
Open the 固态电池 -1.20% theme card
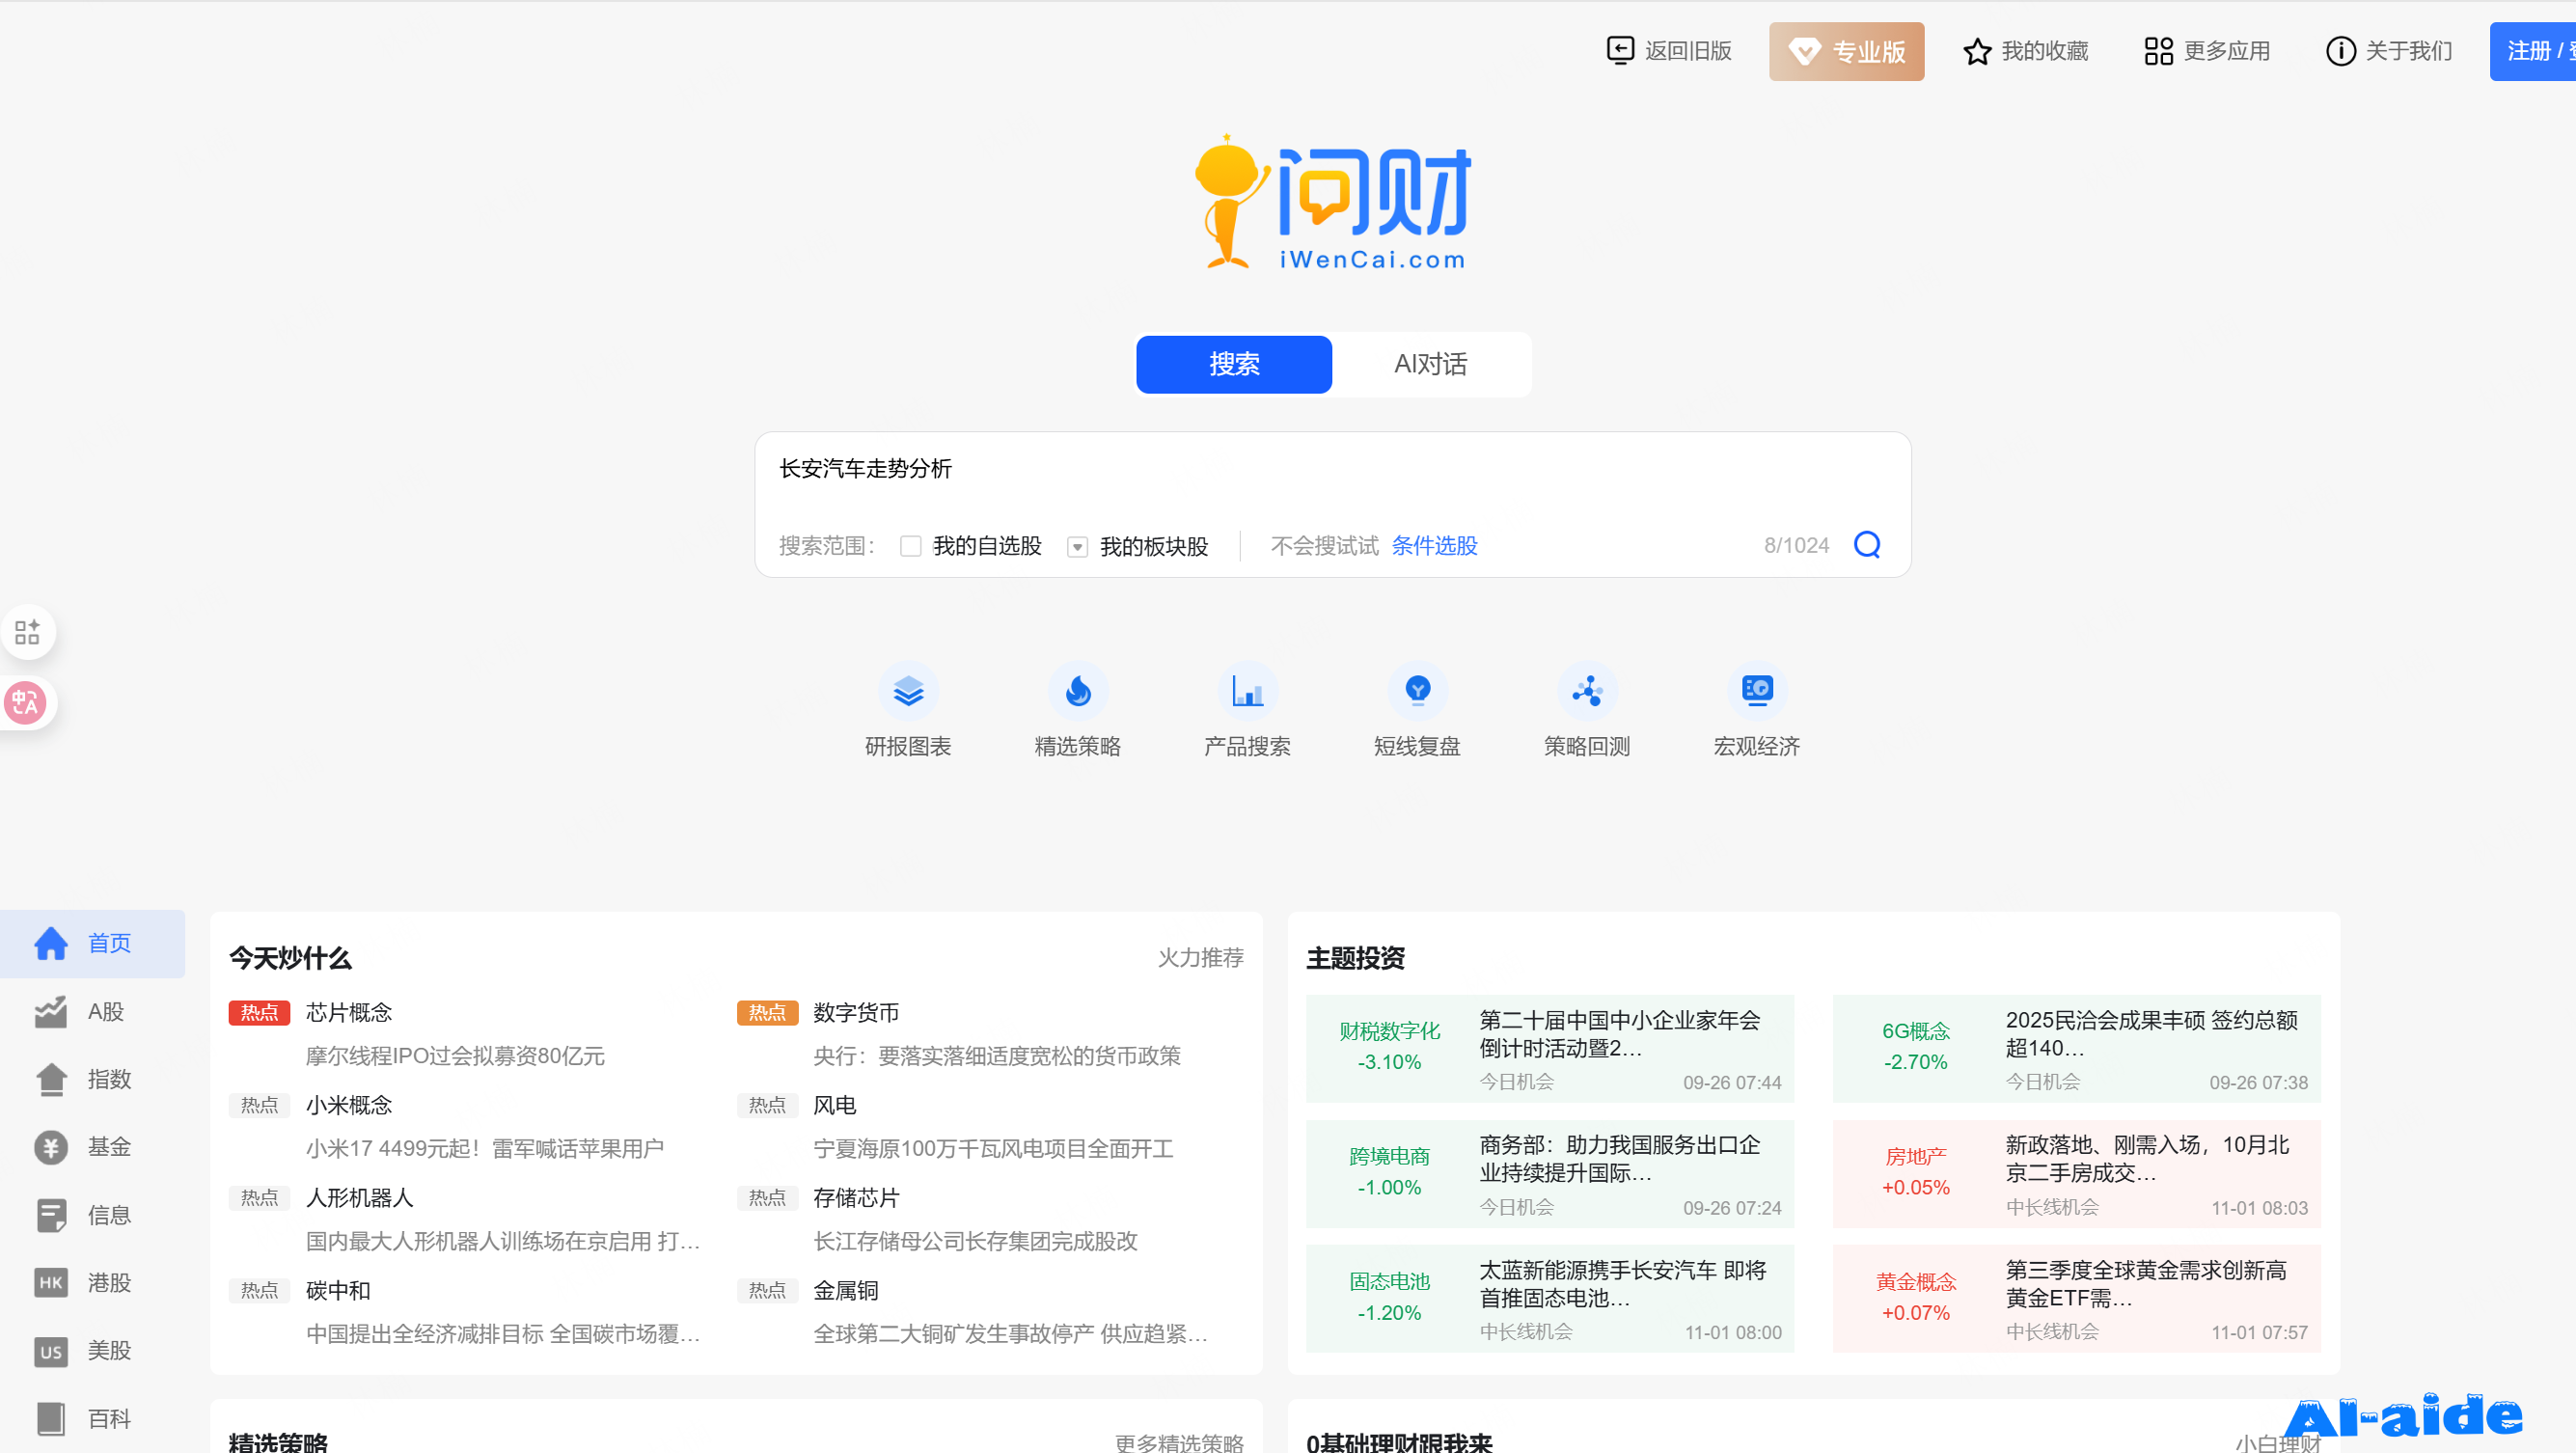(1550, 1299)
